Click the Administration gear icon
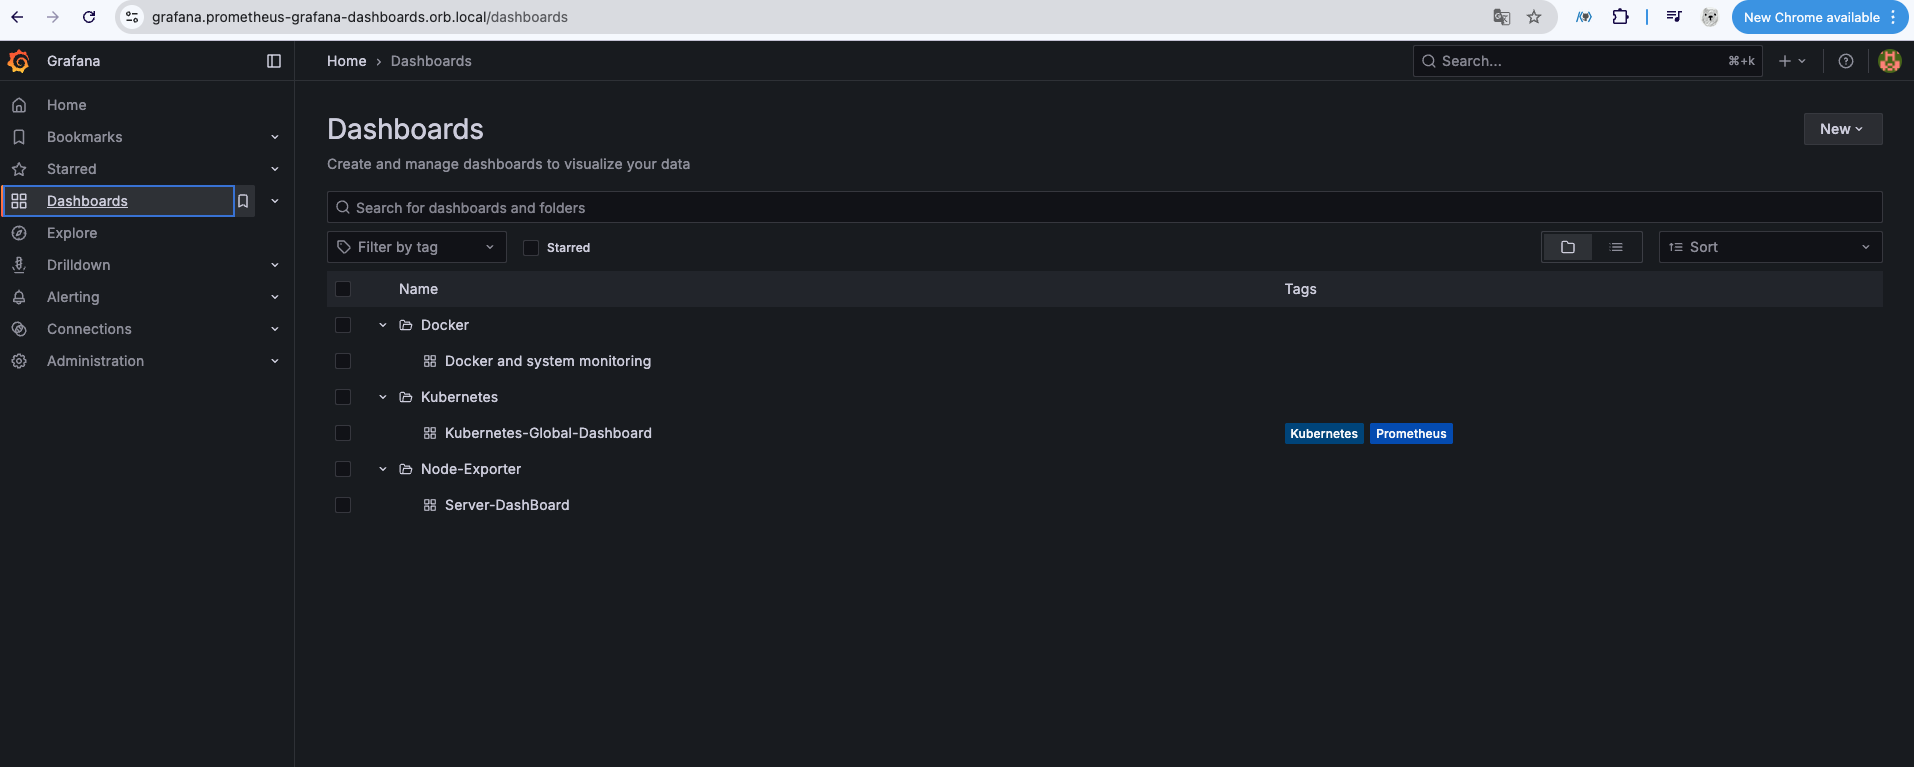The image size is (1914, 767). 19,361
